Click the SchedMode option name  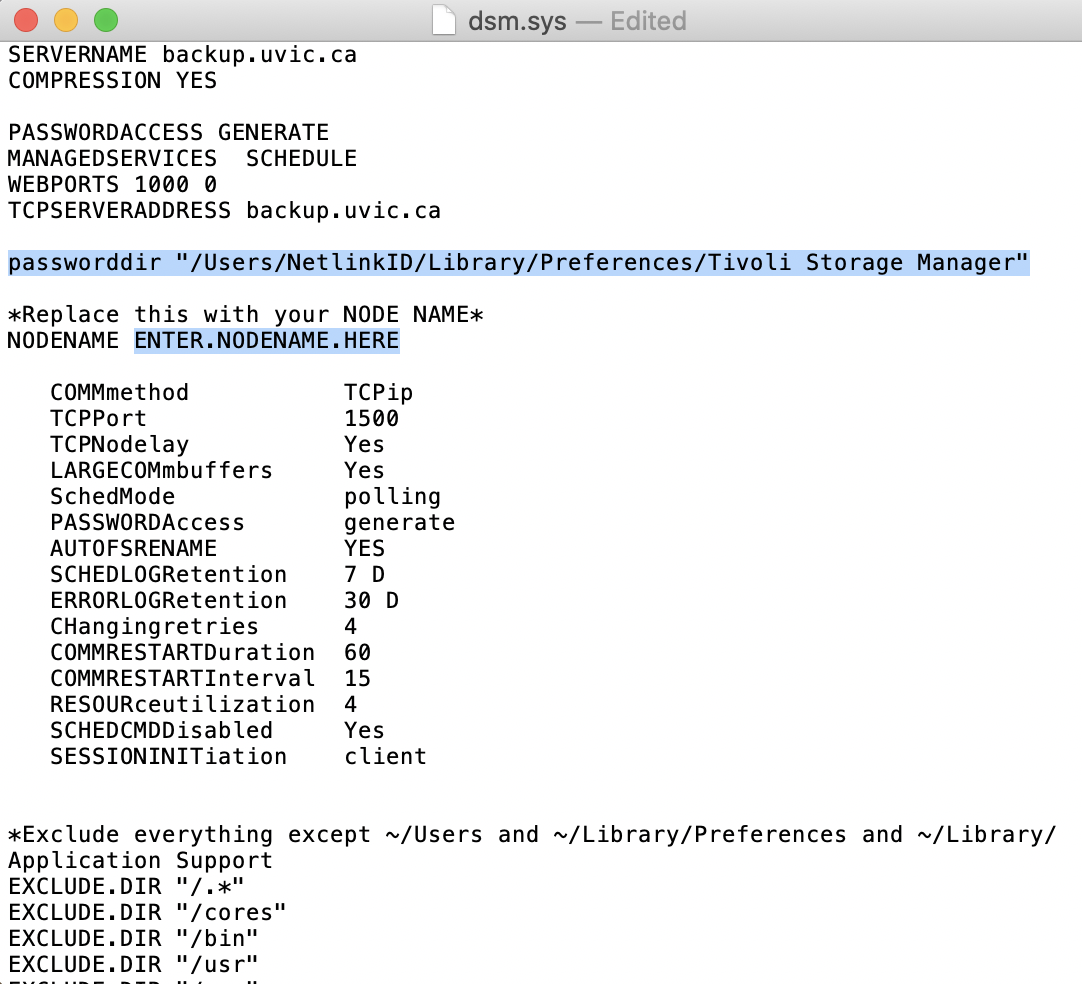(112, 497)
